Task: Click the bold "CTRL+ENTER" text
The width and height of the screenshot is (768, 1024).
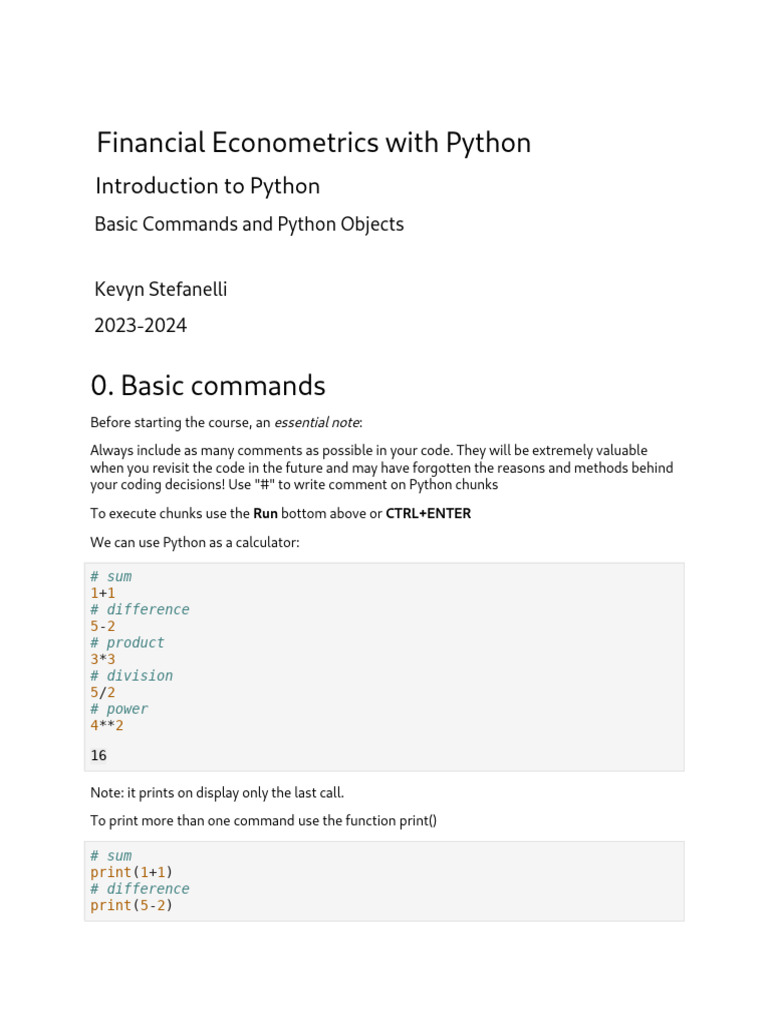Action: tap(428, 514)
